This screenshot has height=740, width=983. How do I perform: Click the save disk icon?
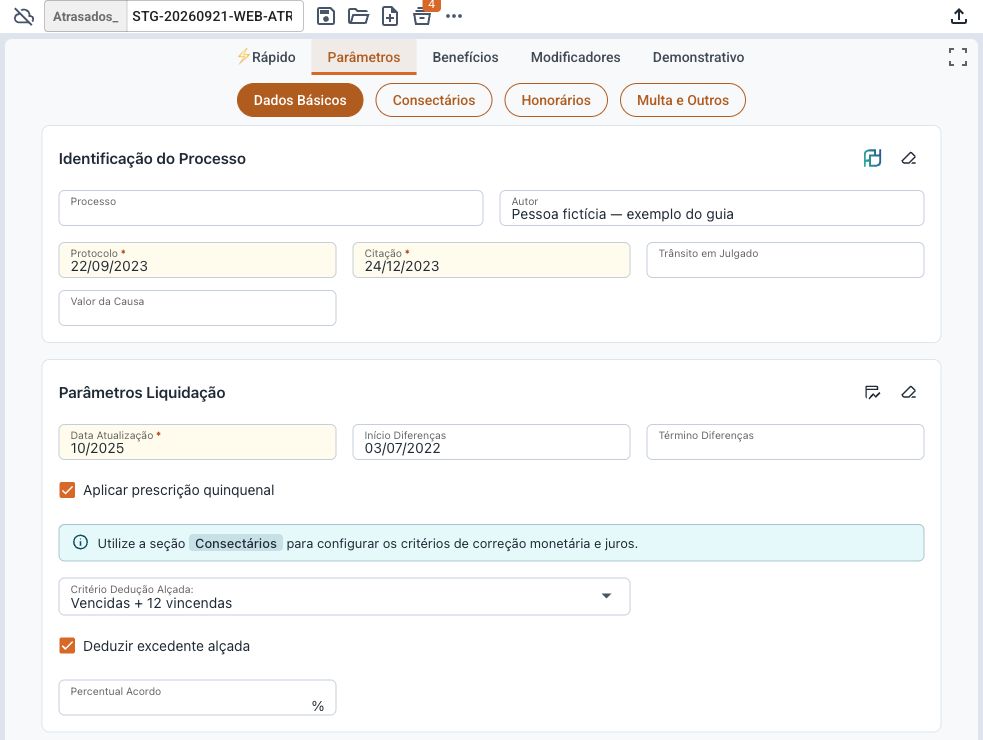(326, 16)
